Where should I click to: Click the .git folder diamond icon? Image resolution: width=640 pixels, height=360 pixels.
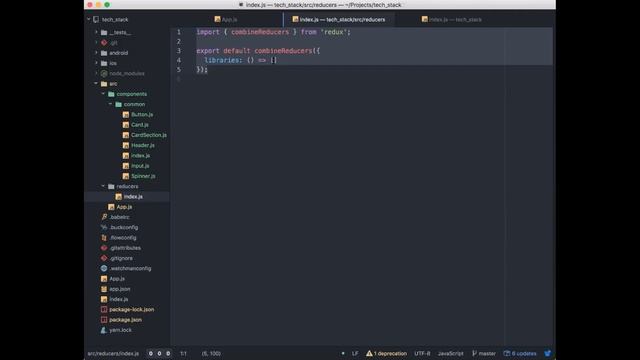coord(104,42)
